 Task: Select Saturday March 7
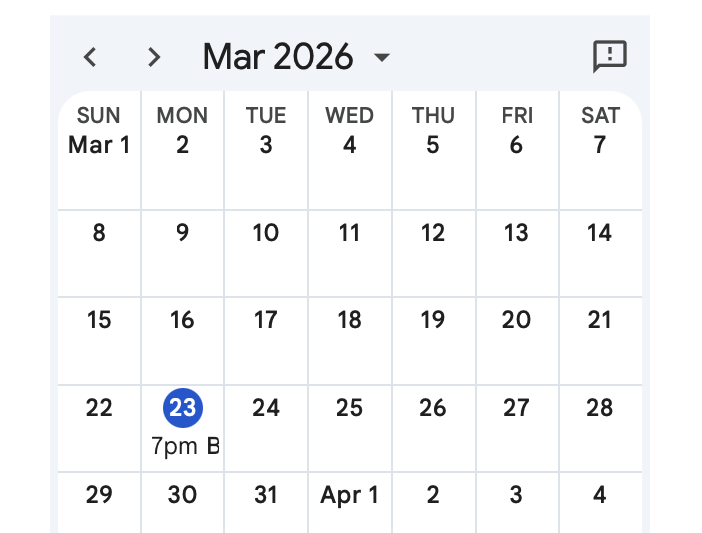(599, 145)
